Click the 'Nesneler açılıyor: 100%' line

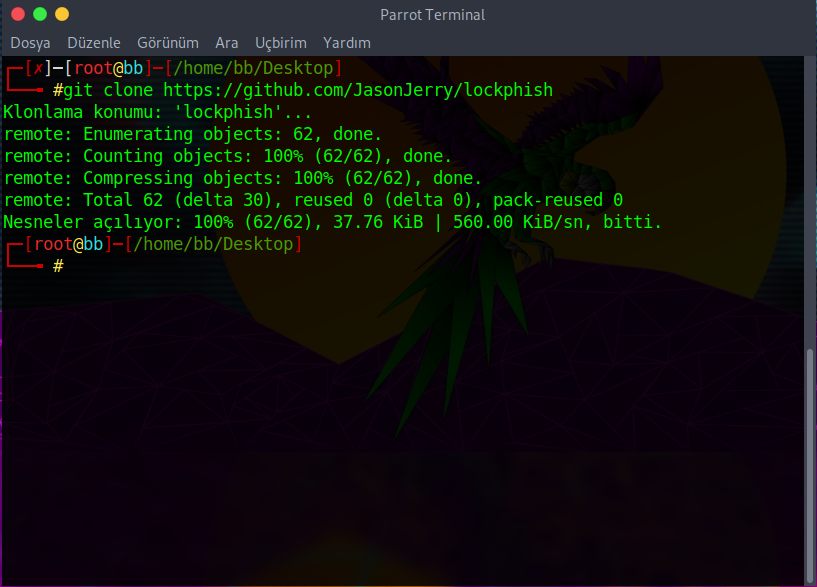click(332, 222)
